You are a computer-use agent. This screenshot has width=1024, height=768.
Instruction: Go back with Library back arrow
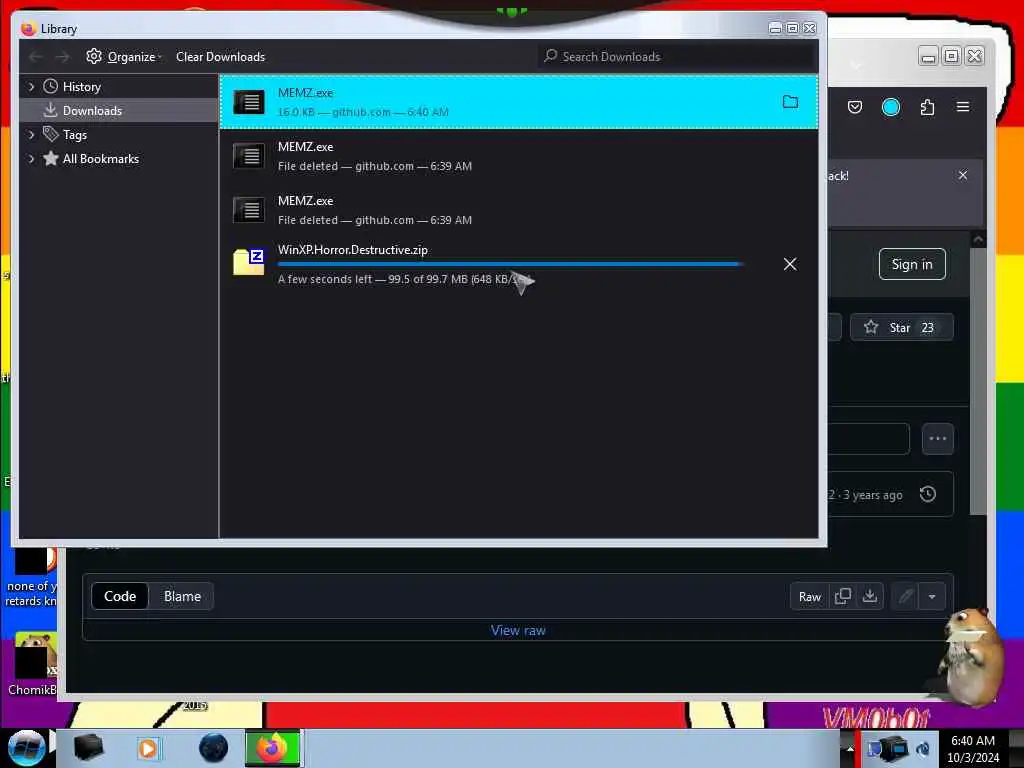(x=36, y=57)
